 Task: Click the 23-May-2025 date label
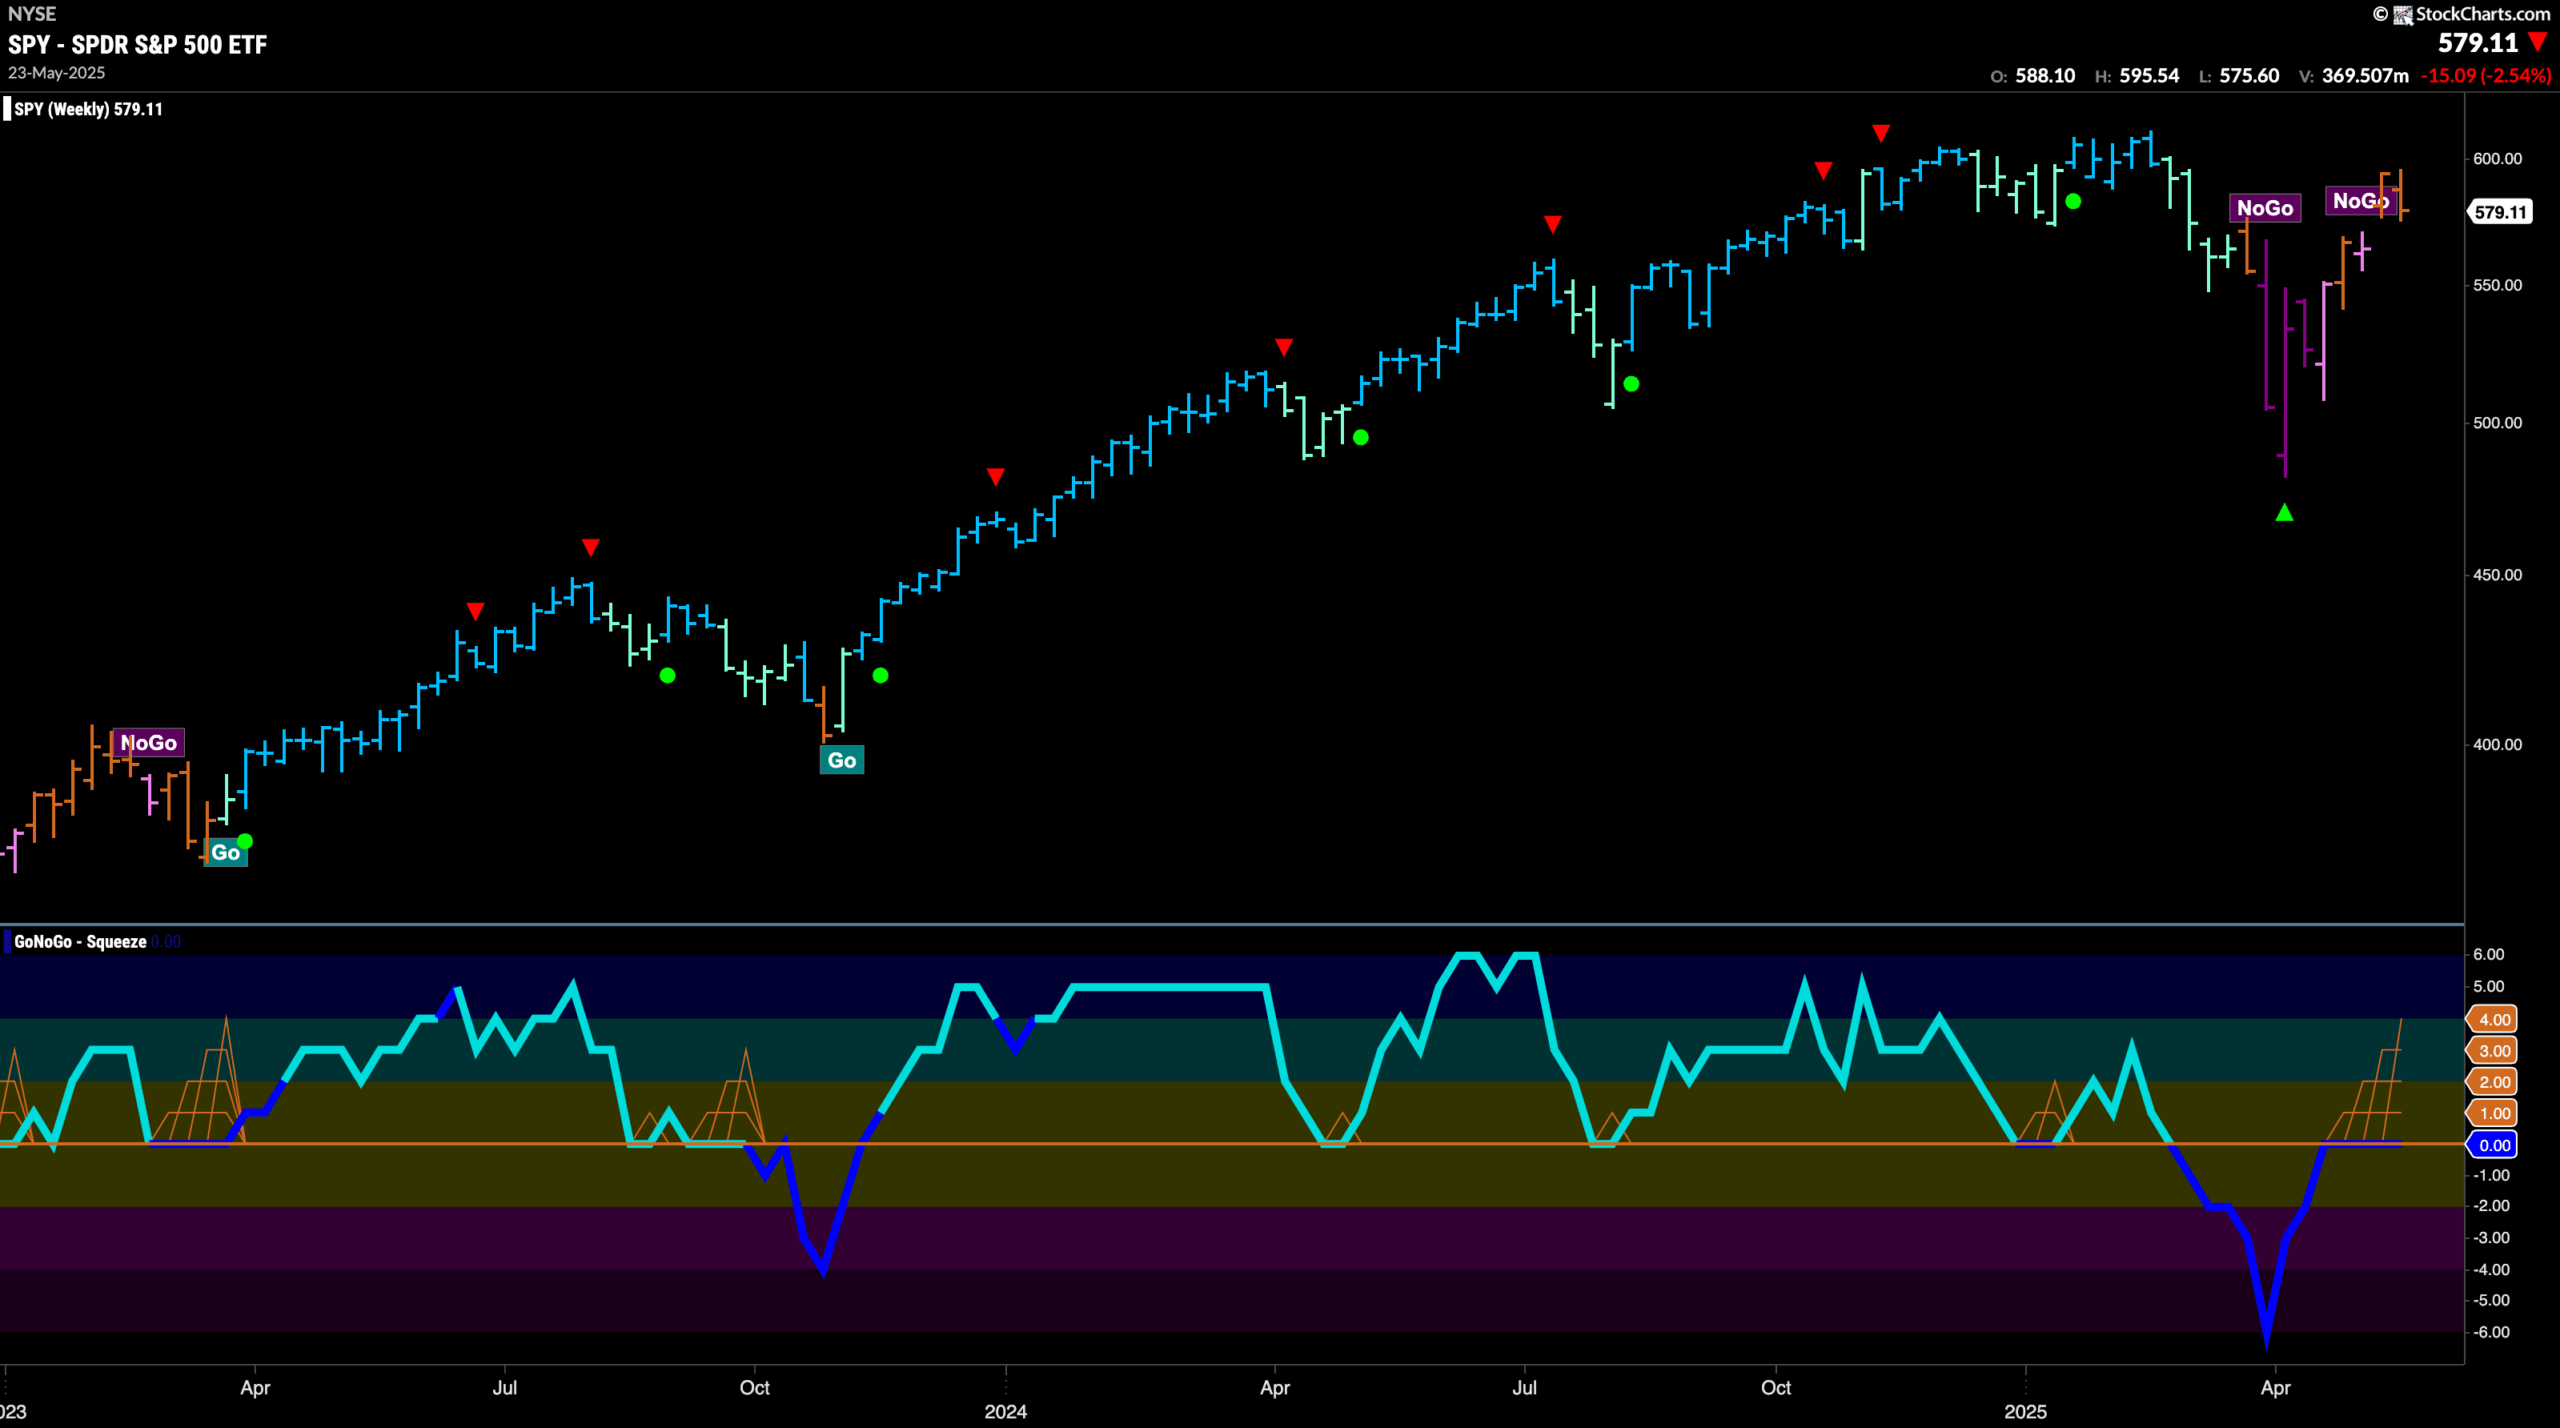click(x=56, y=73)
